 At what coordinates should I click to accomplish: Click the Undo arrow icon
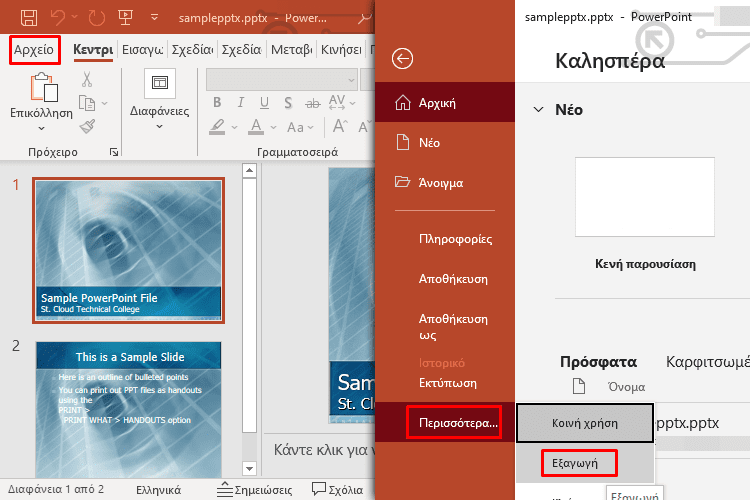pyautogui.click(x=58, y=18)
